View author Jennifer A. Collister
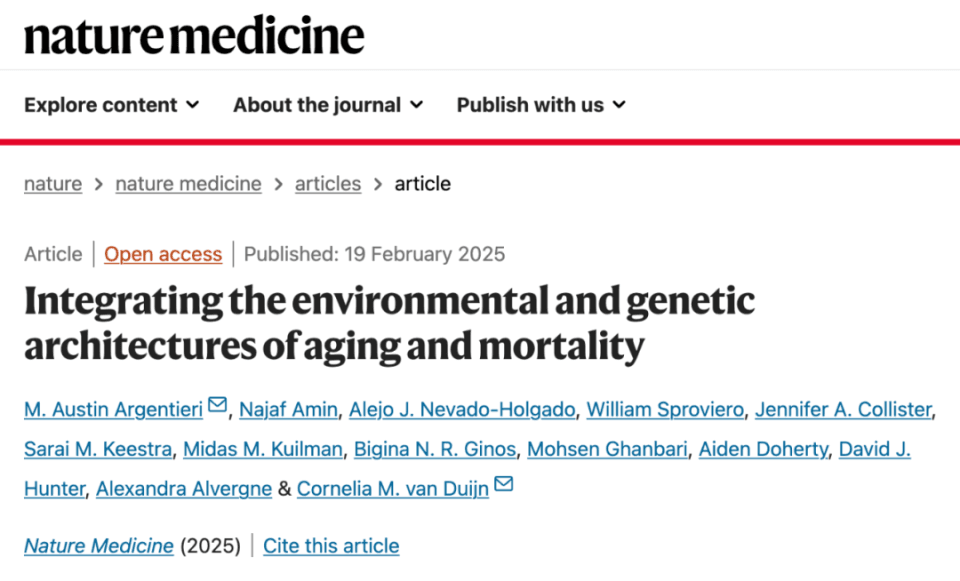Image resolution: width=960 pixels, height=581 pixels. click(x=844, y=409)
